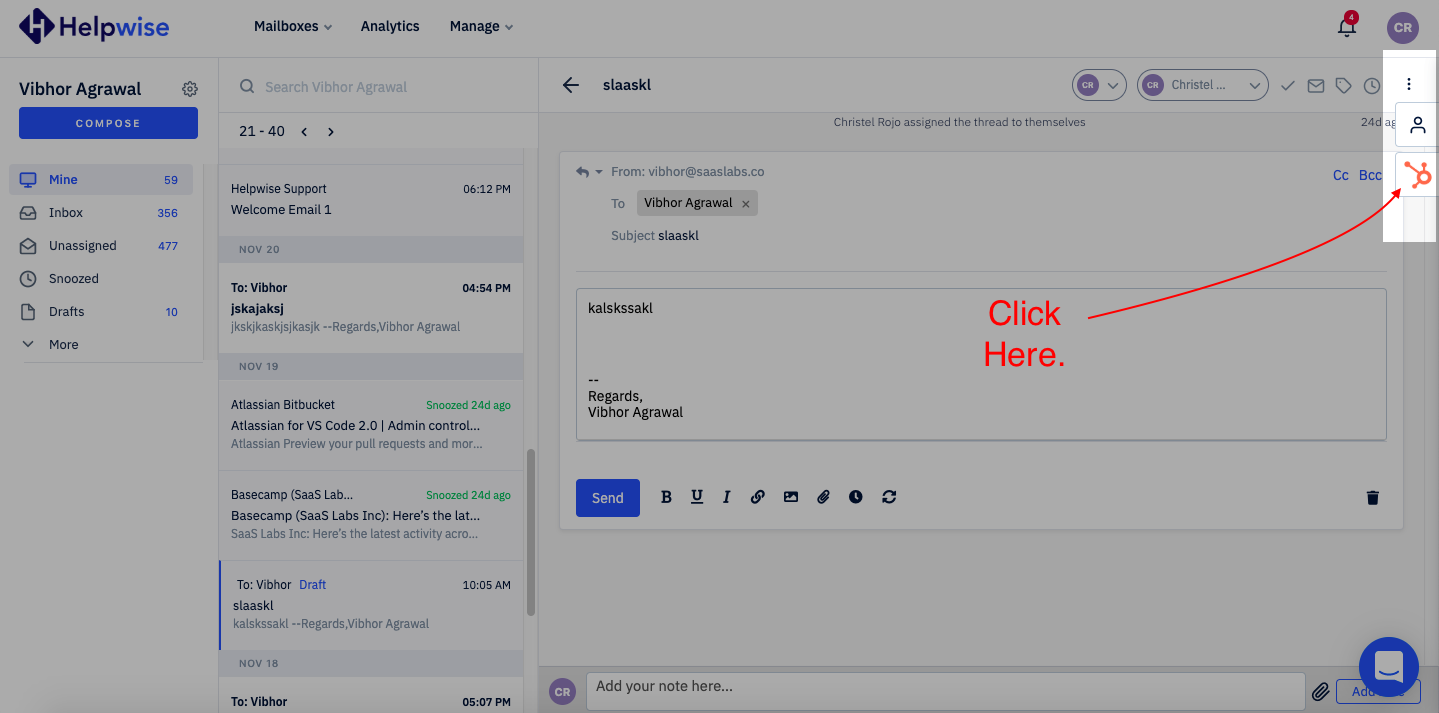View contact details with the person icon
This screenshot has width=1439, height=713.
pyautogui.click(x=1417, y=125)
